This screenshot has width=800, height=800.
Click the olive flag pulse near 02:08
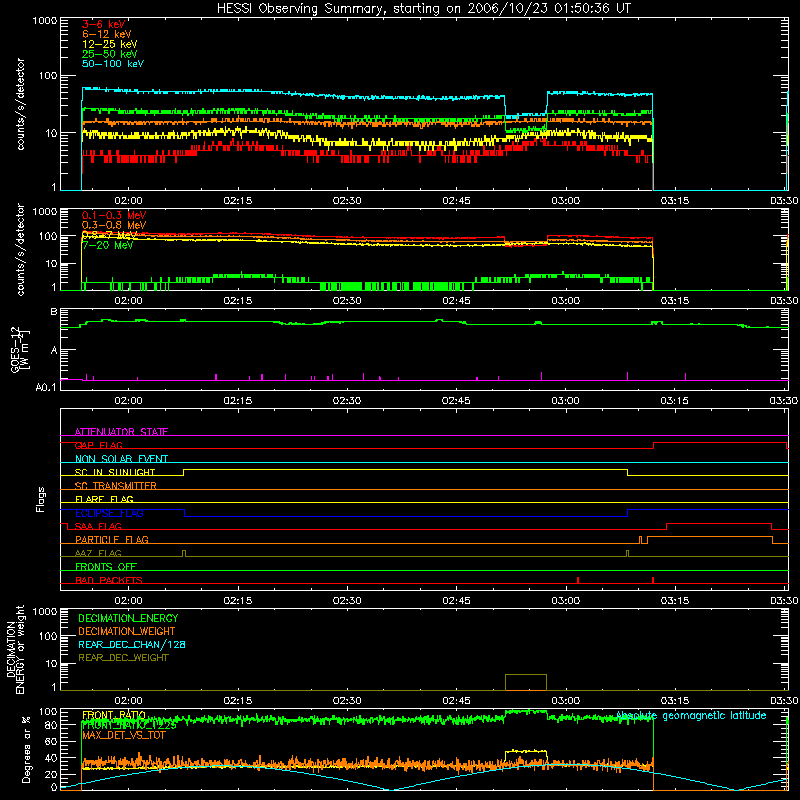pyautogui.click(x=184, y=553)
